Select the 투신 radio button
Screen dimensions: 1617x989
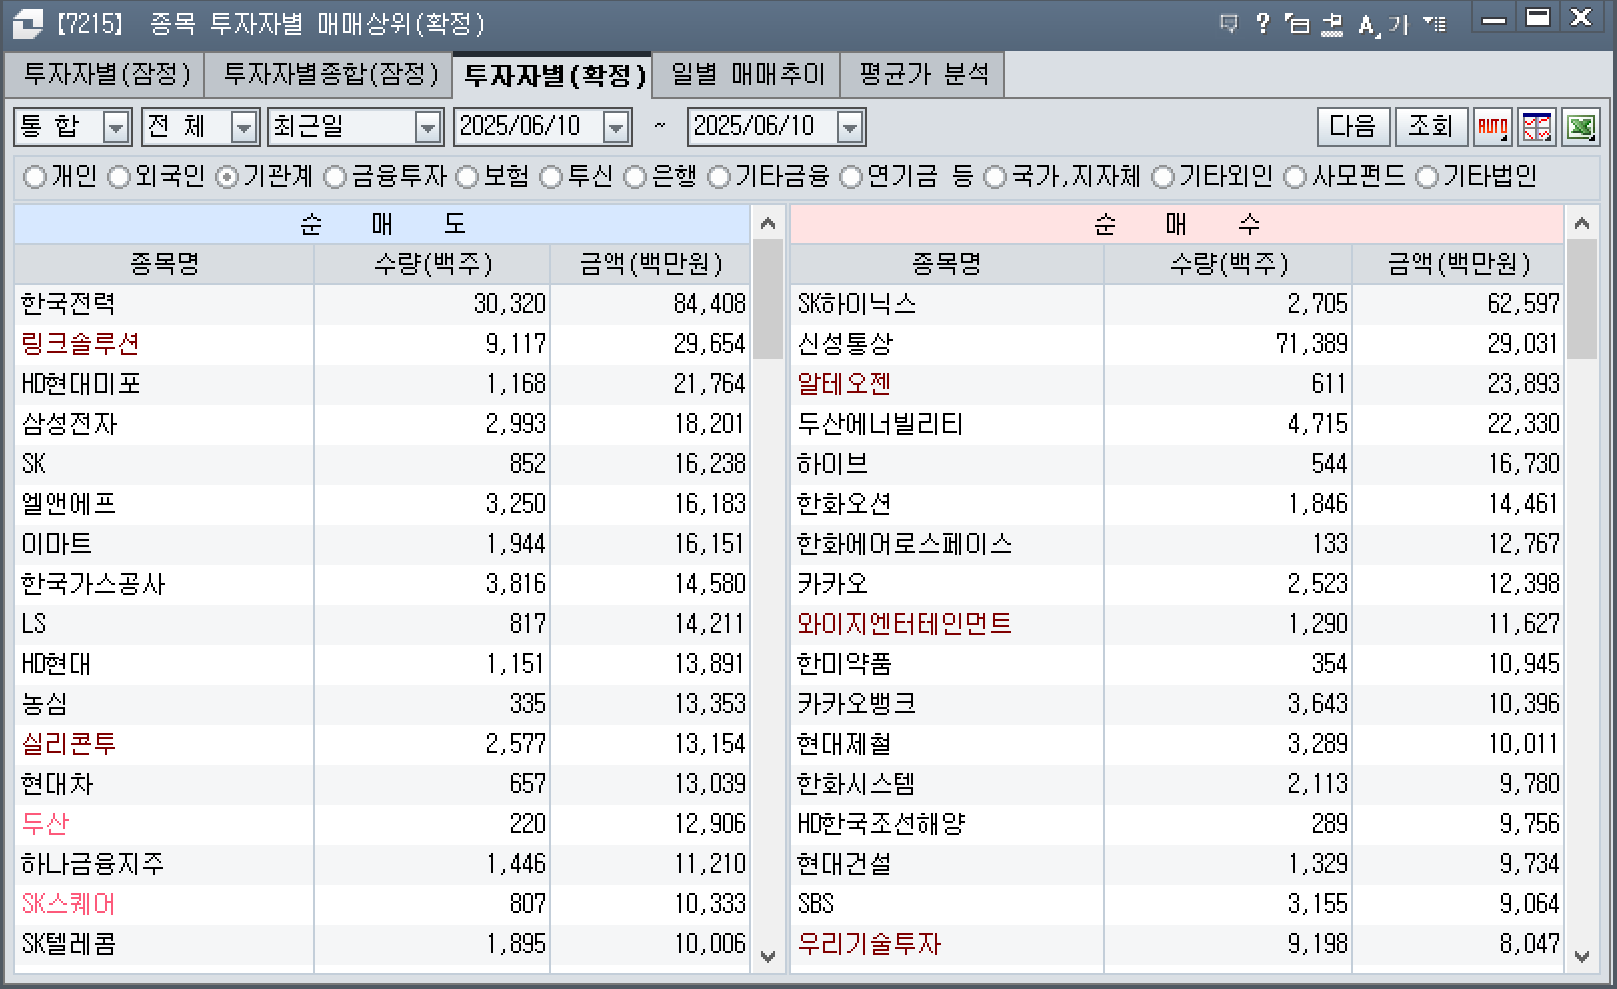pyautogui.click(x=551, y=177)
